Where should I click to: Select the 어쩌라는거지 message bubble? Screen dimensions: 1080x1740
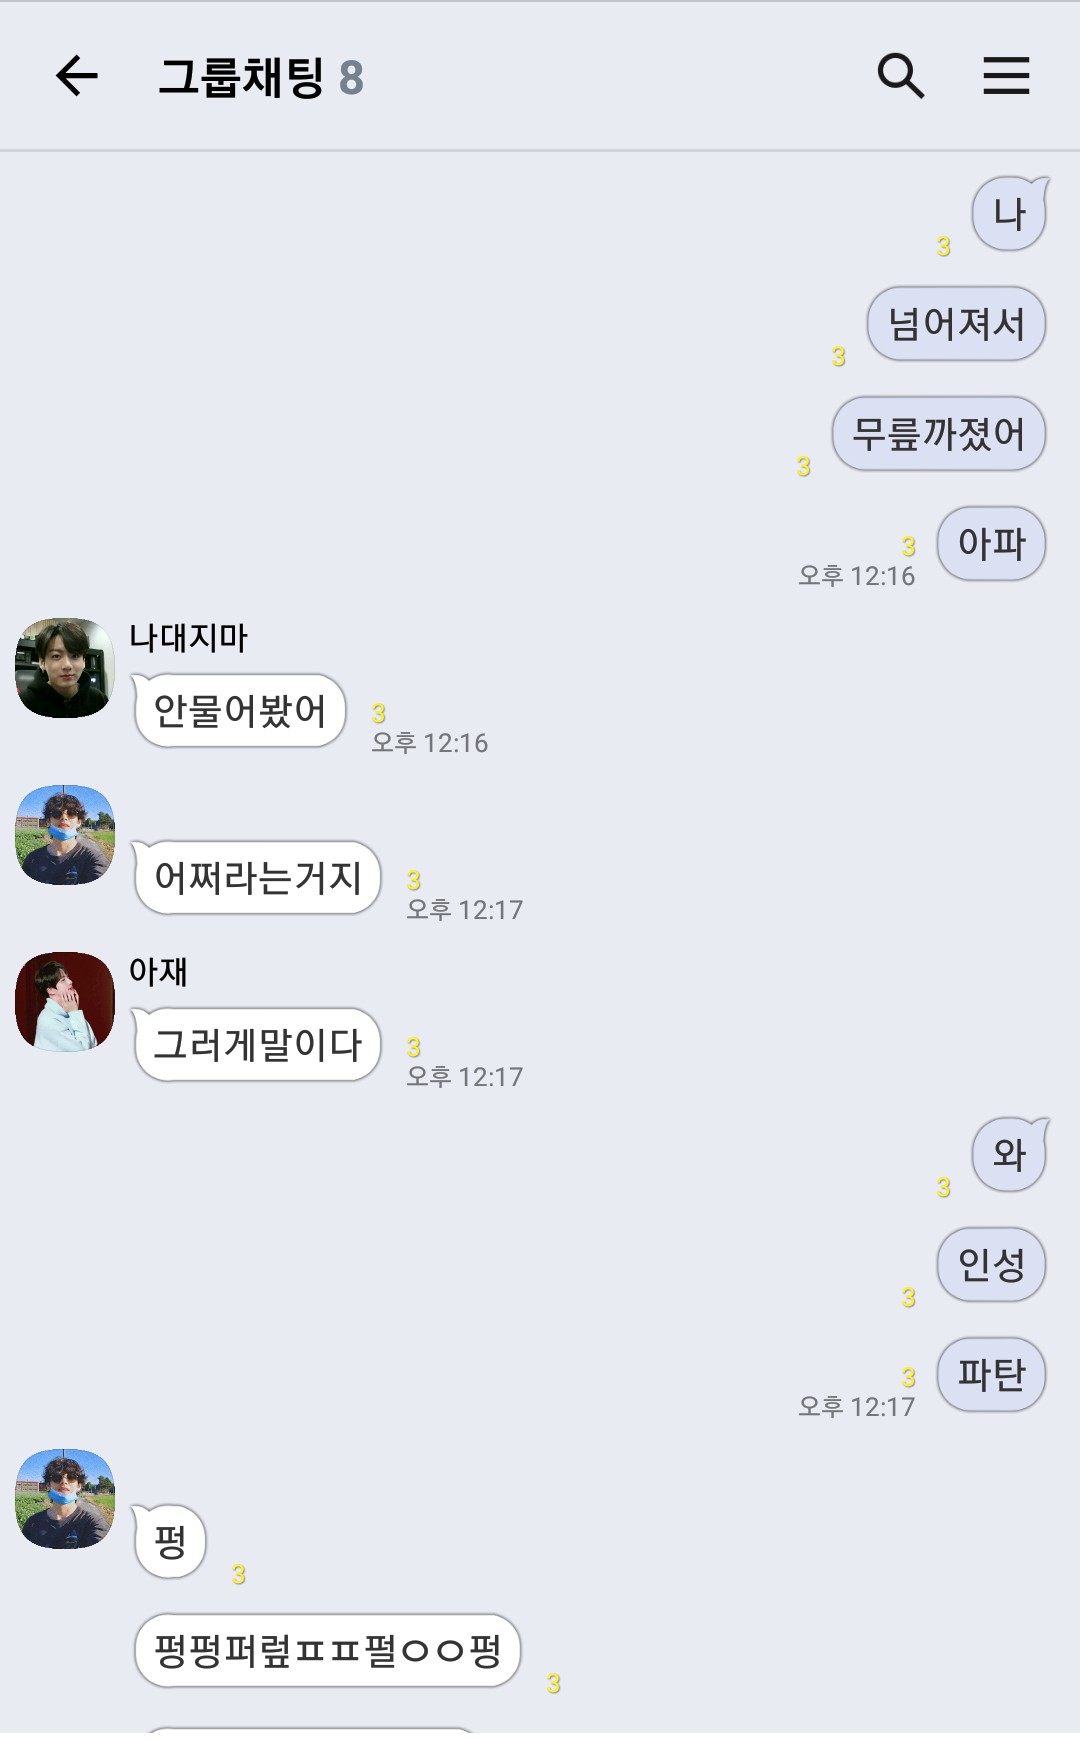click(257, 878)
